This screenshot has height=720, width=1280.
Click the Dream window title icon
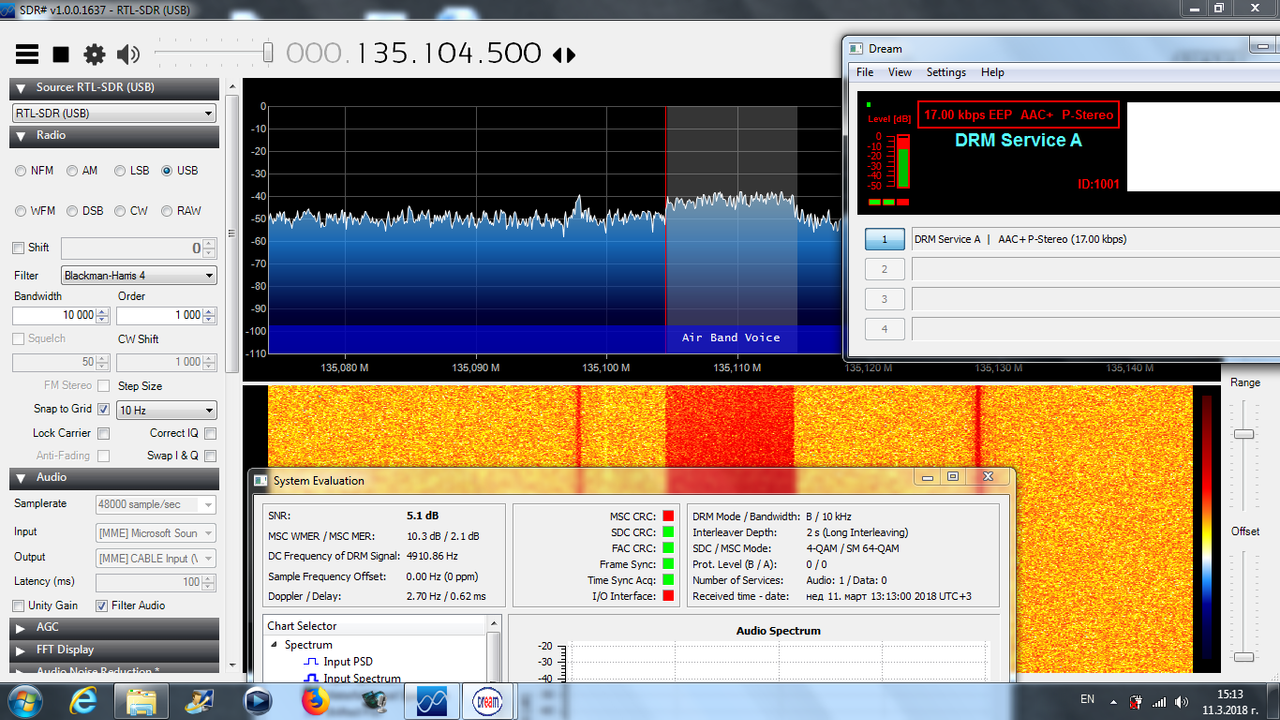[856, 48]
